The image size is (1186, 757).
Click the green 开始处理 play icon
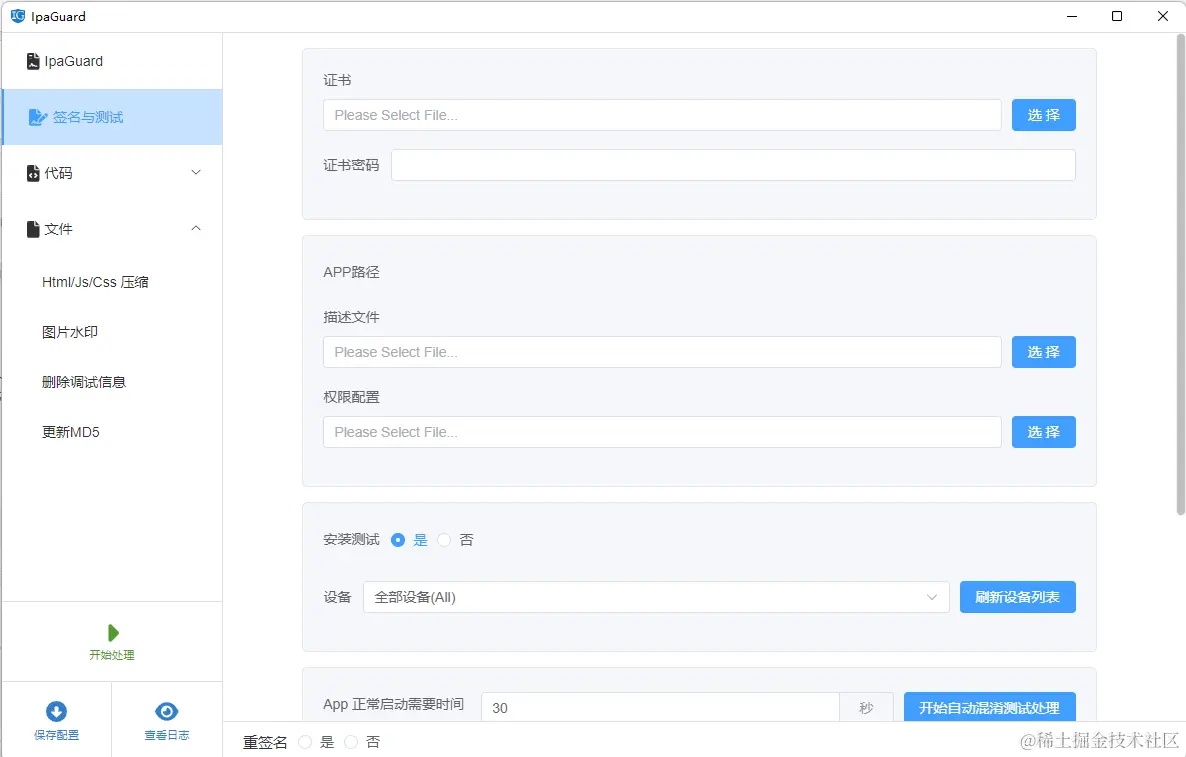coord(112,632)
